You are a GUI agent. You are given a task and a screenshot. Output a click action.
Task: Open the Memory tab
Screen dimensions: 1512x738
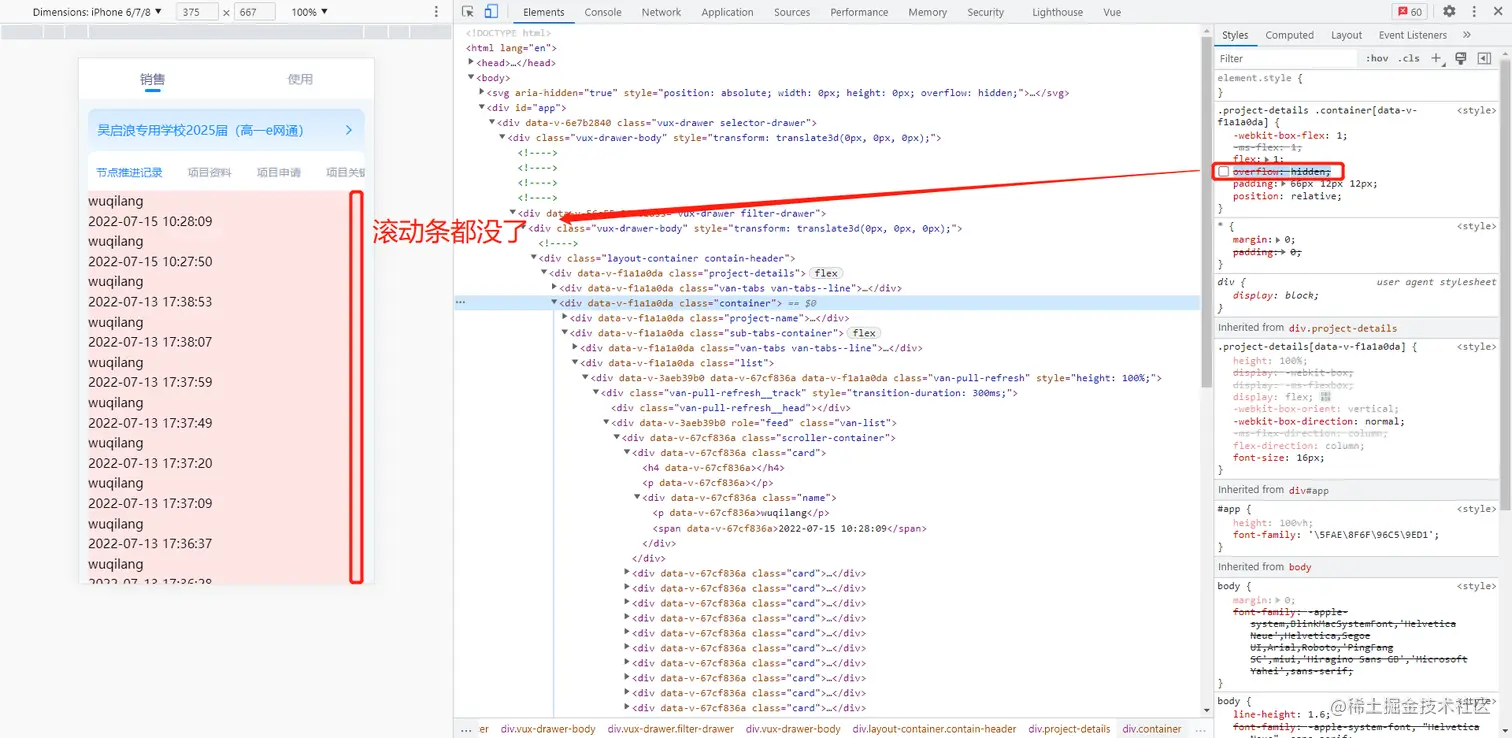(x=927, y=12)
